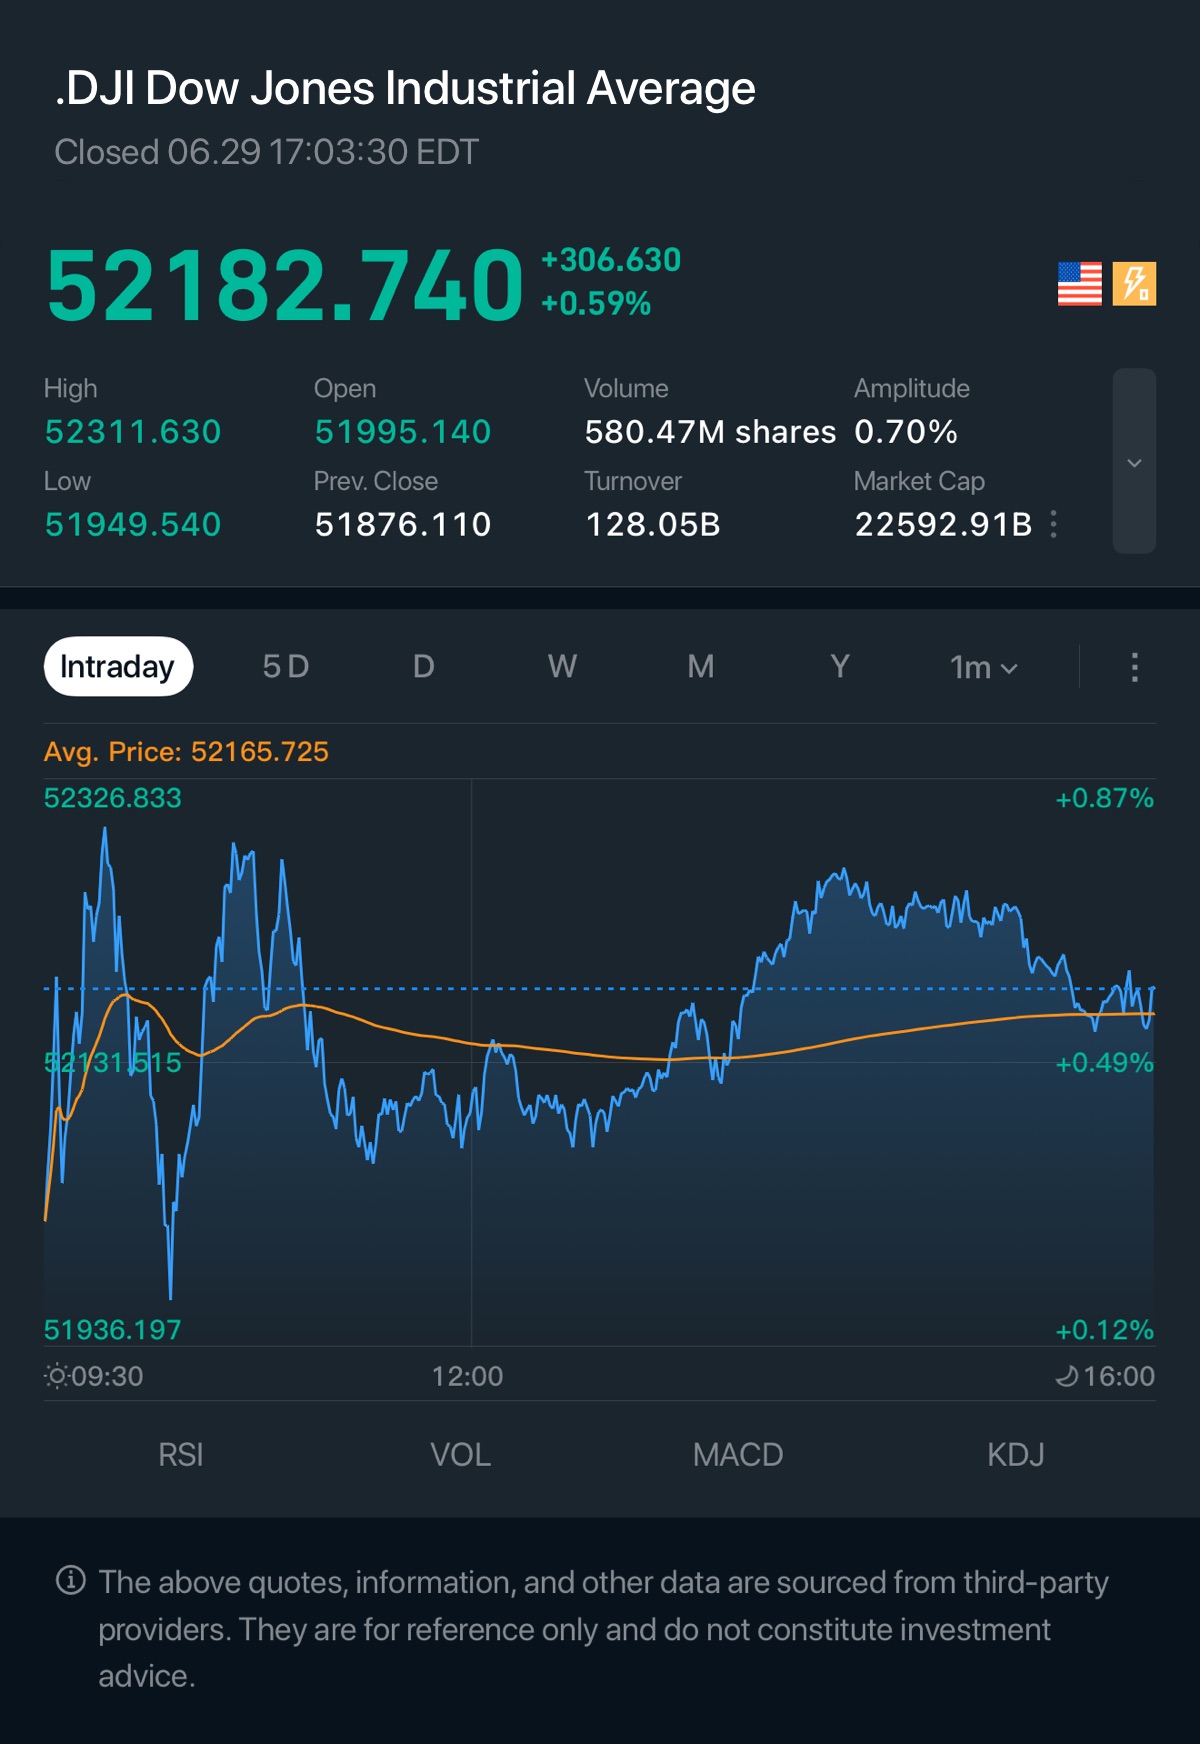1200x1744 pixels.
Task: Tap the +306.630 price change
Action: (x=611, y=260)
